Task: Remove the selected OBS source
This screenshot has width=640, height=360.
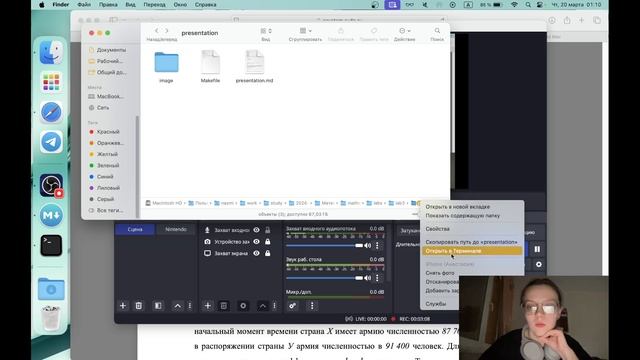Action: tap(224, 305)
